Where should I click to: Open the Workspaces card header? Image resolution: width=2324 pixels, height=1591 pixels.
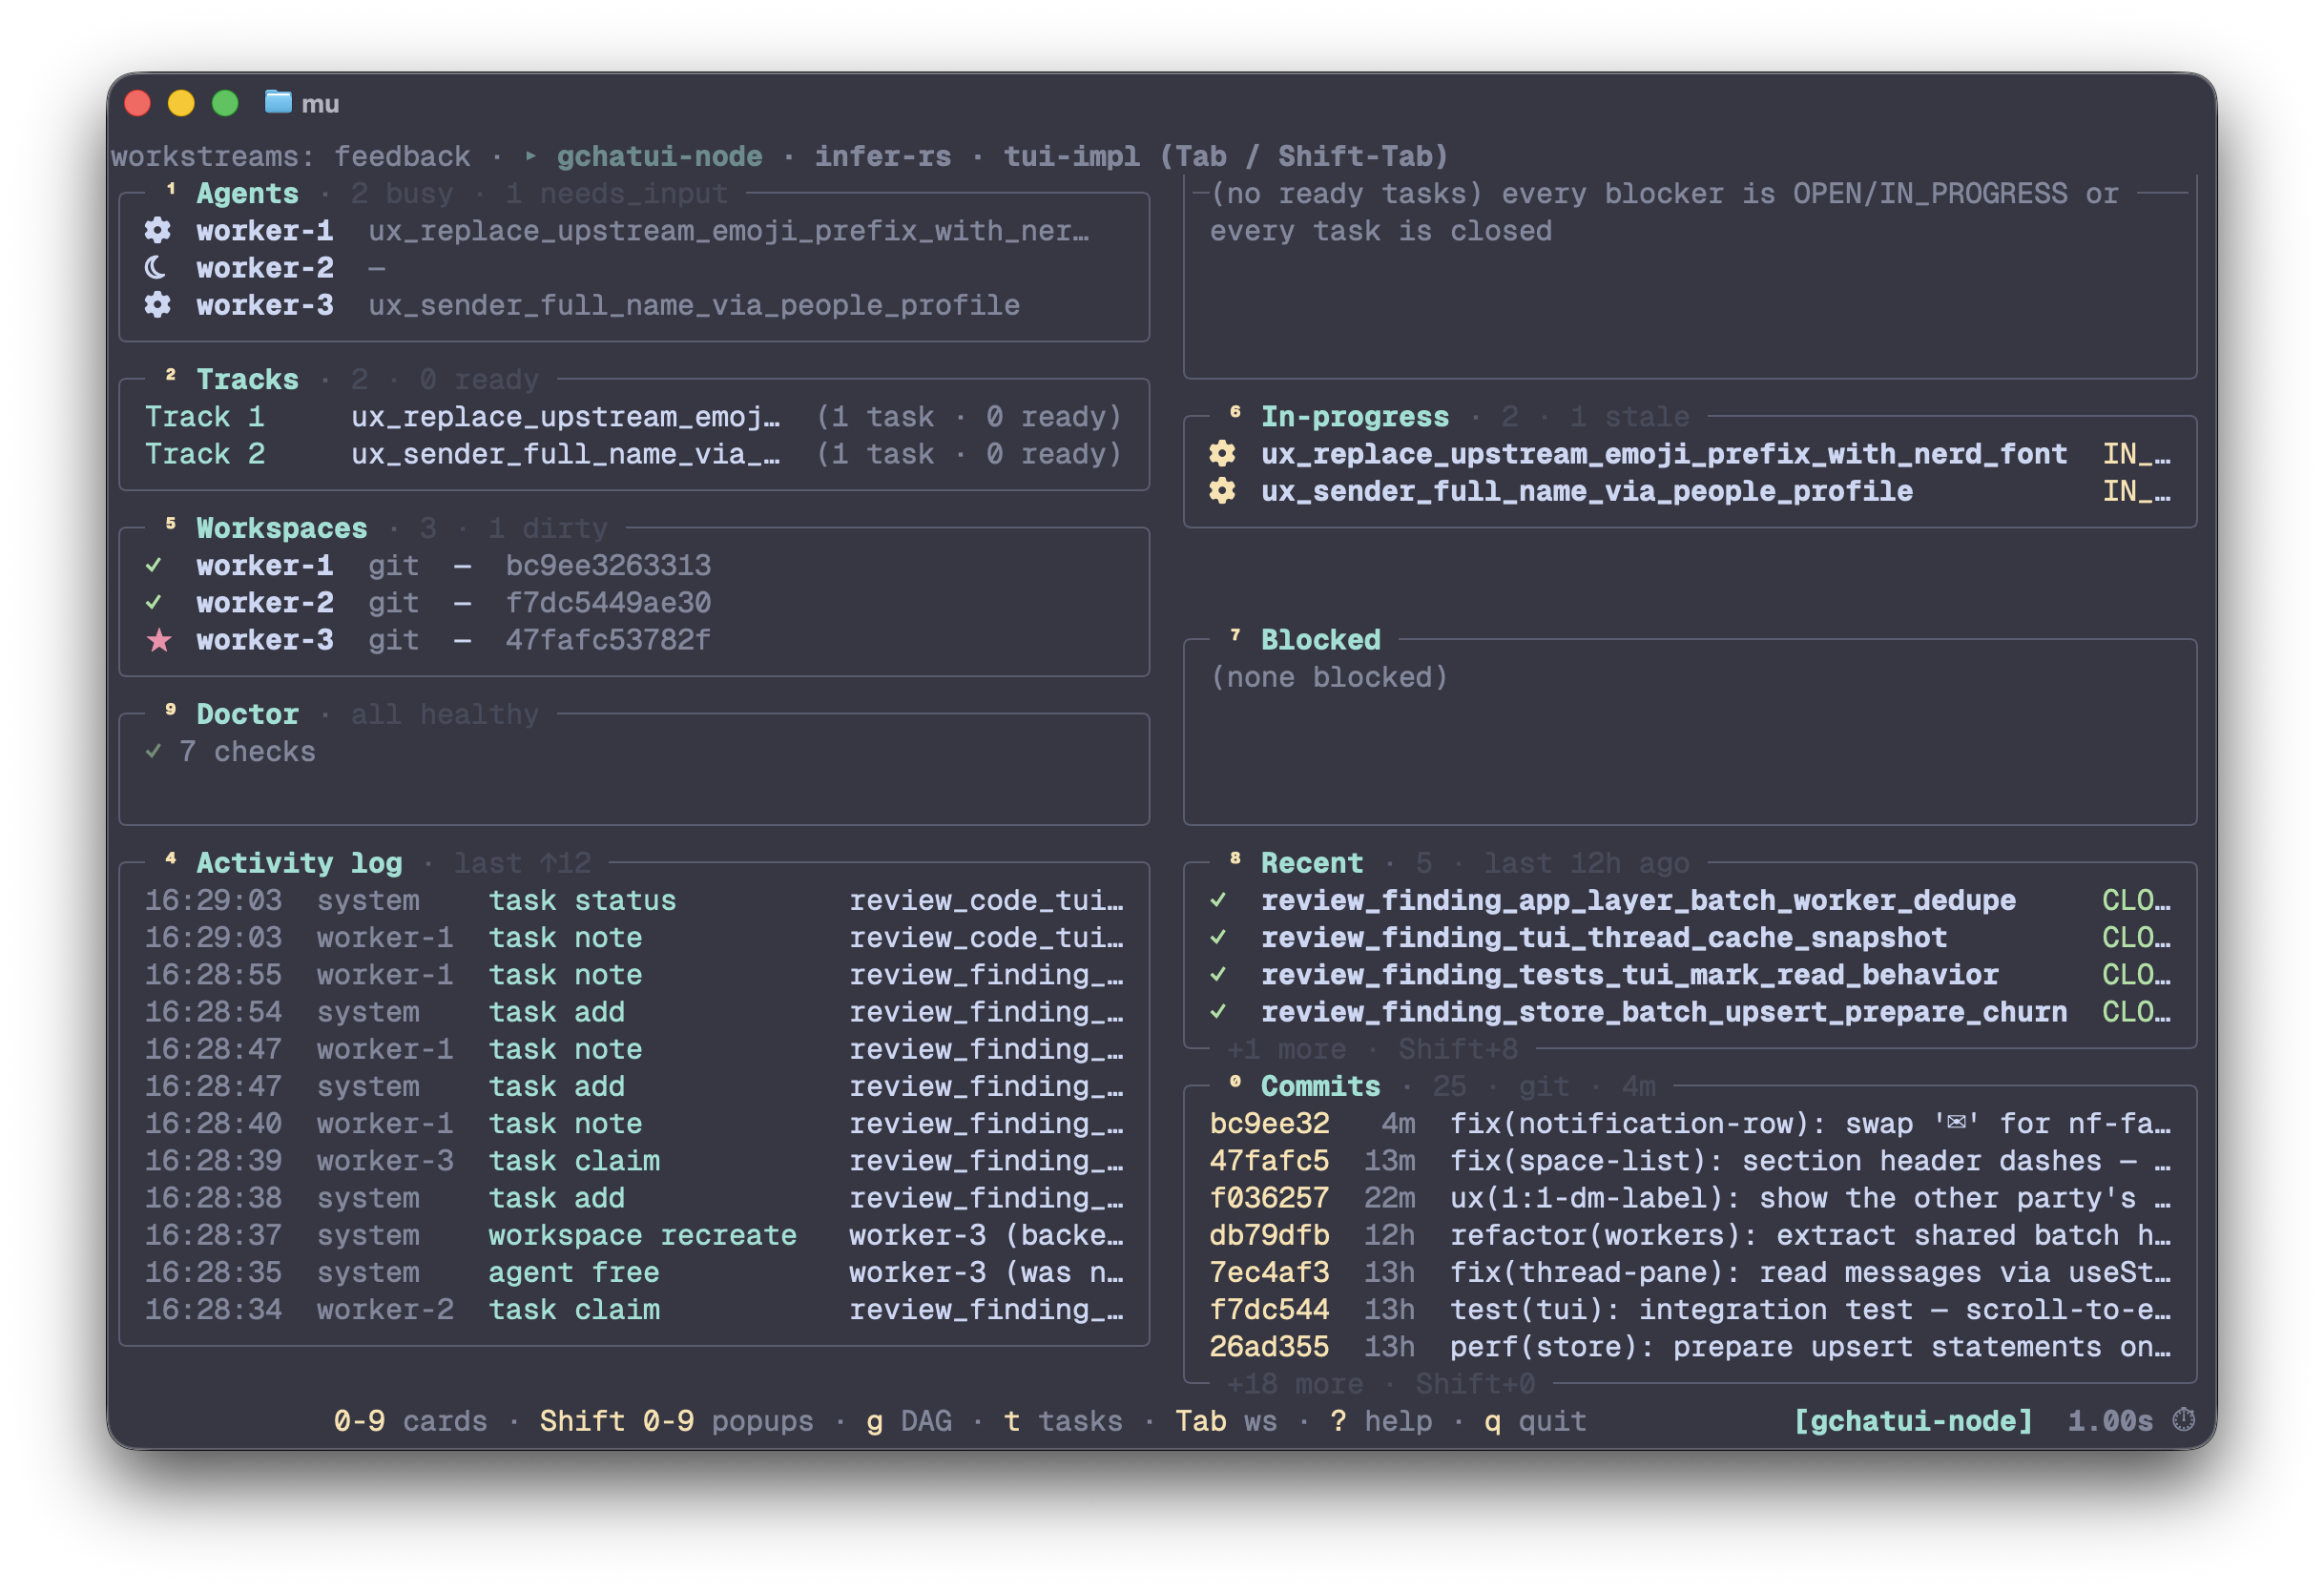282,529
